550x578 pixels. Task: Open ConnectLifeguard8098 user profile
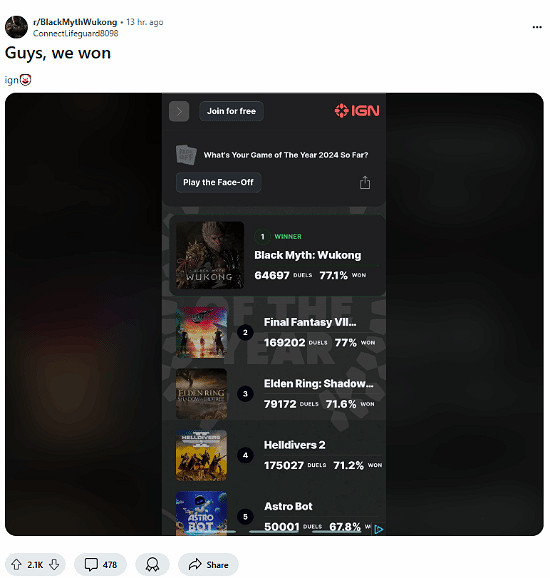pos(76,34)
